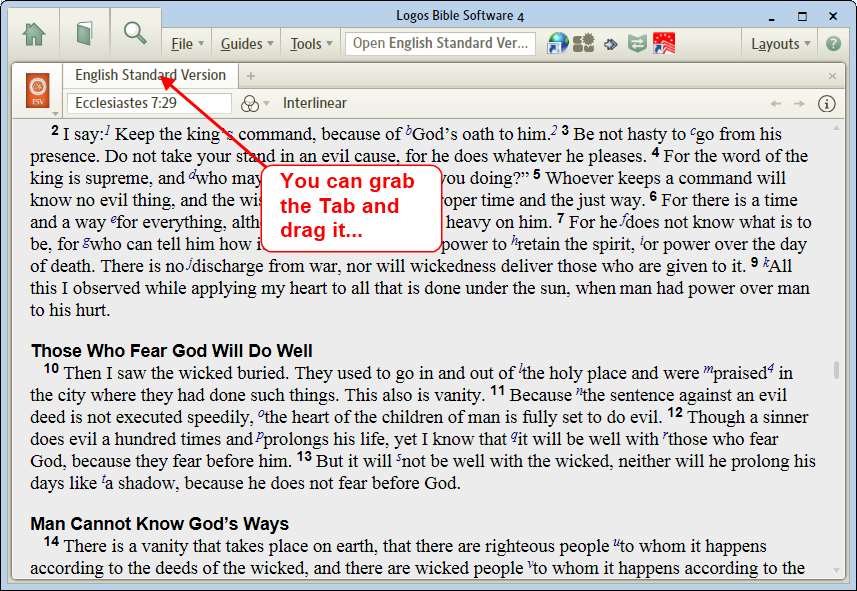Add a new tab with plus button
Image resolution: width=857 pixels, height=591 pixels.
pyautogui.click(x=250, y=76)
